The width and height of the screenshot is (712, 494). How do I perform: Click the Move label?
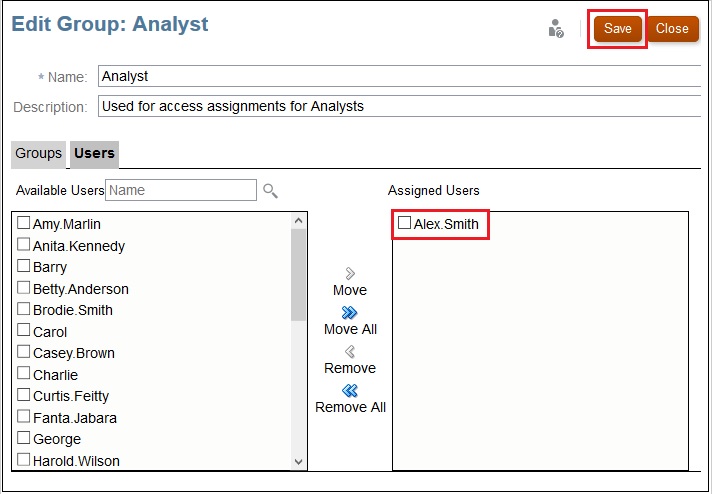point(350,290)
